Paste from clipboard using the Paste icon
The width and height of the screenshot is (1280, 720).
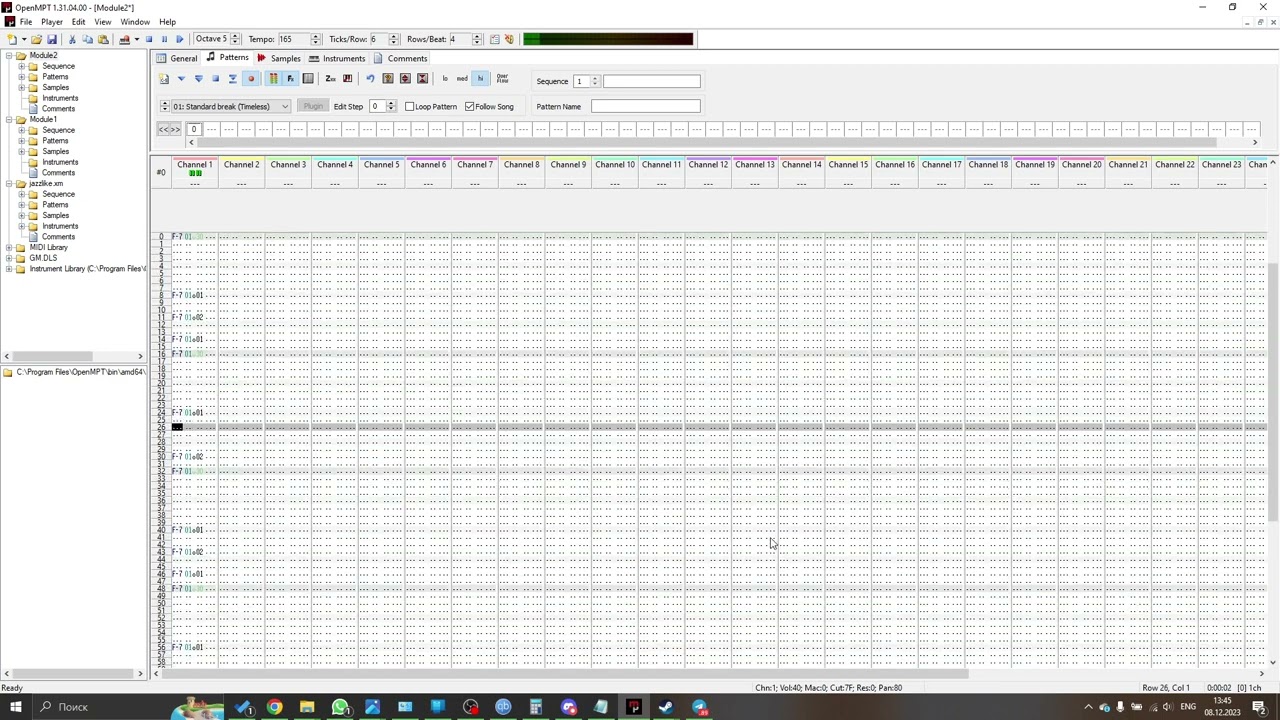[x=103, y=39]
